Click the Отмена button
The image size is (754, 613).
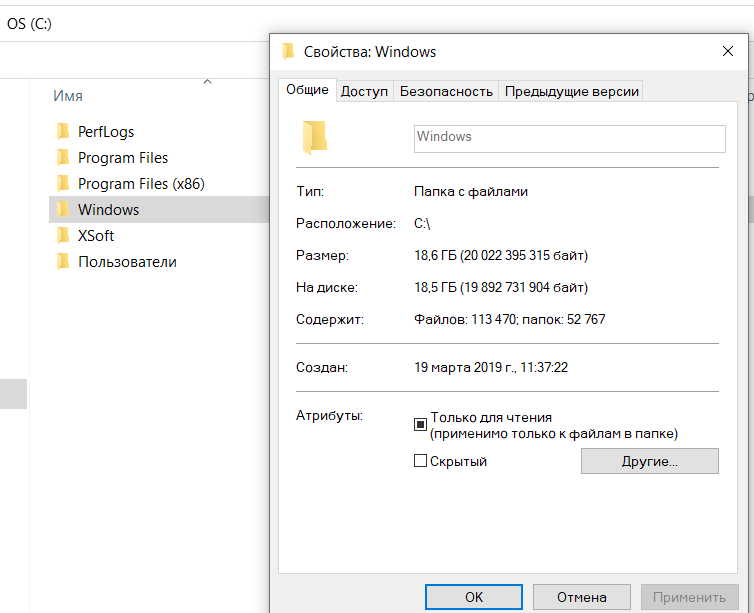[x=582, y=597]
